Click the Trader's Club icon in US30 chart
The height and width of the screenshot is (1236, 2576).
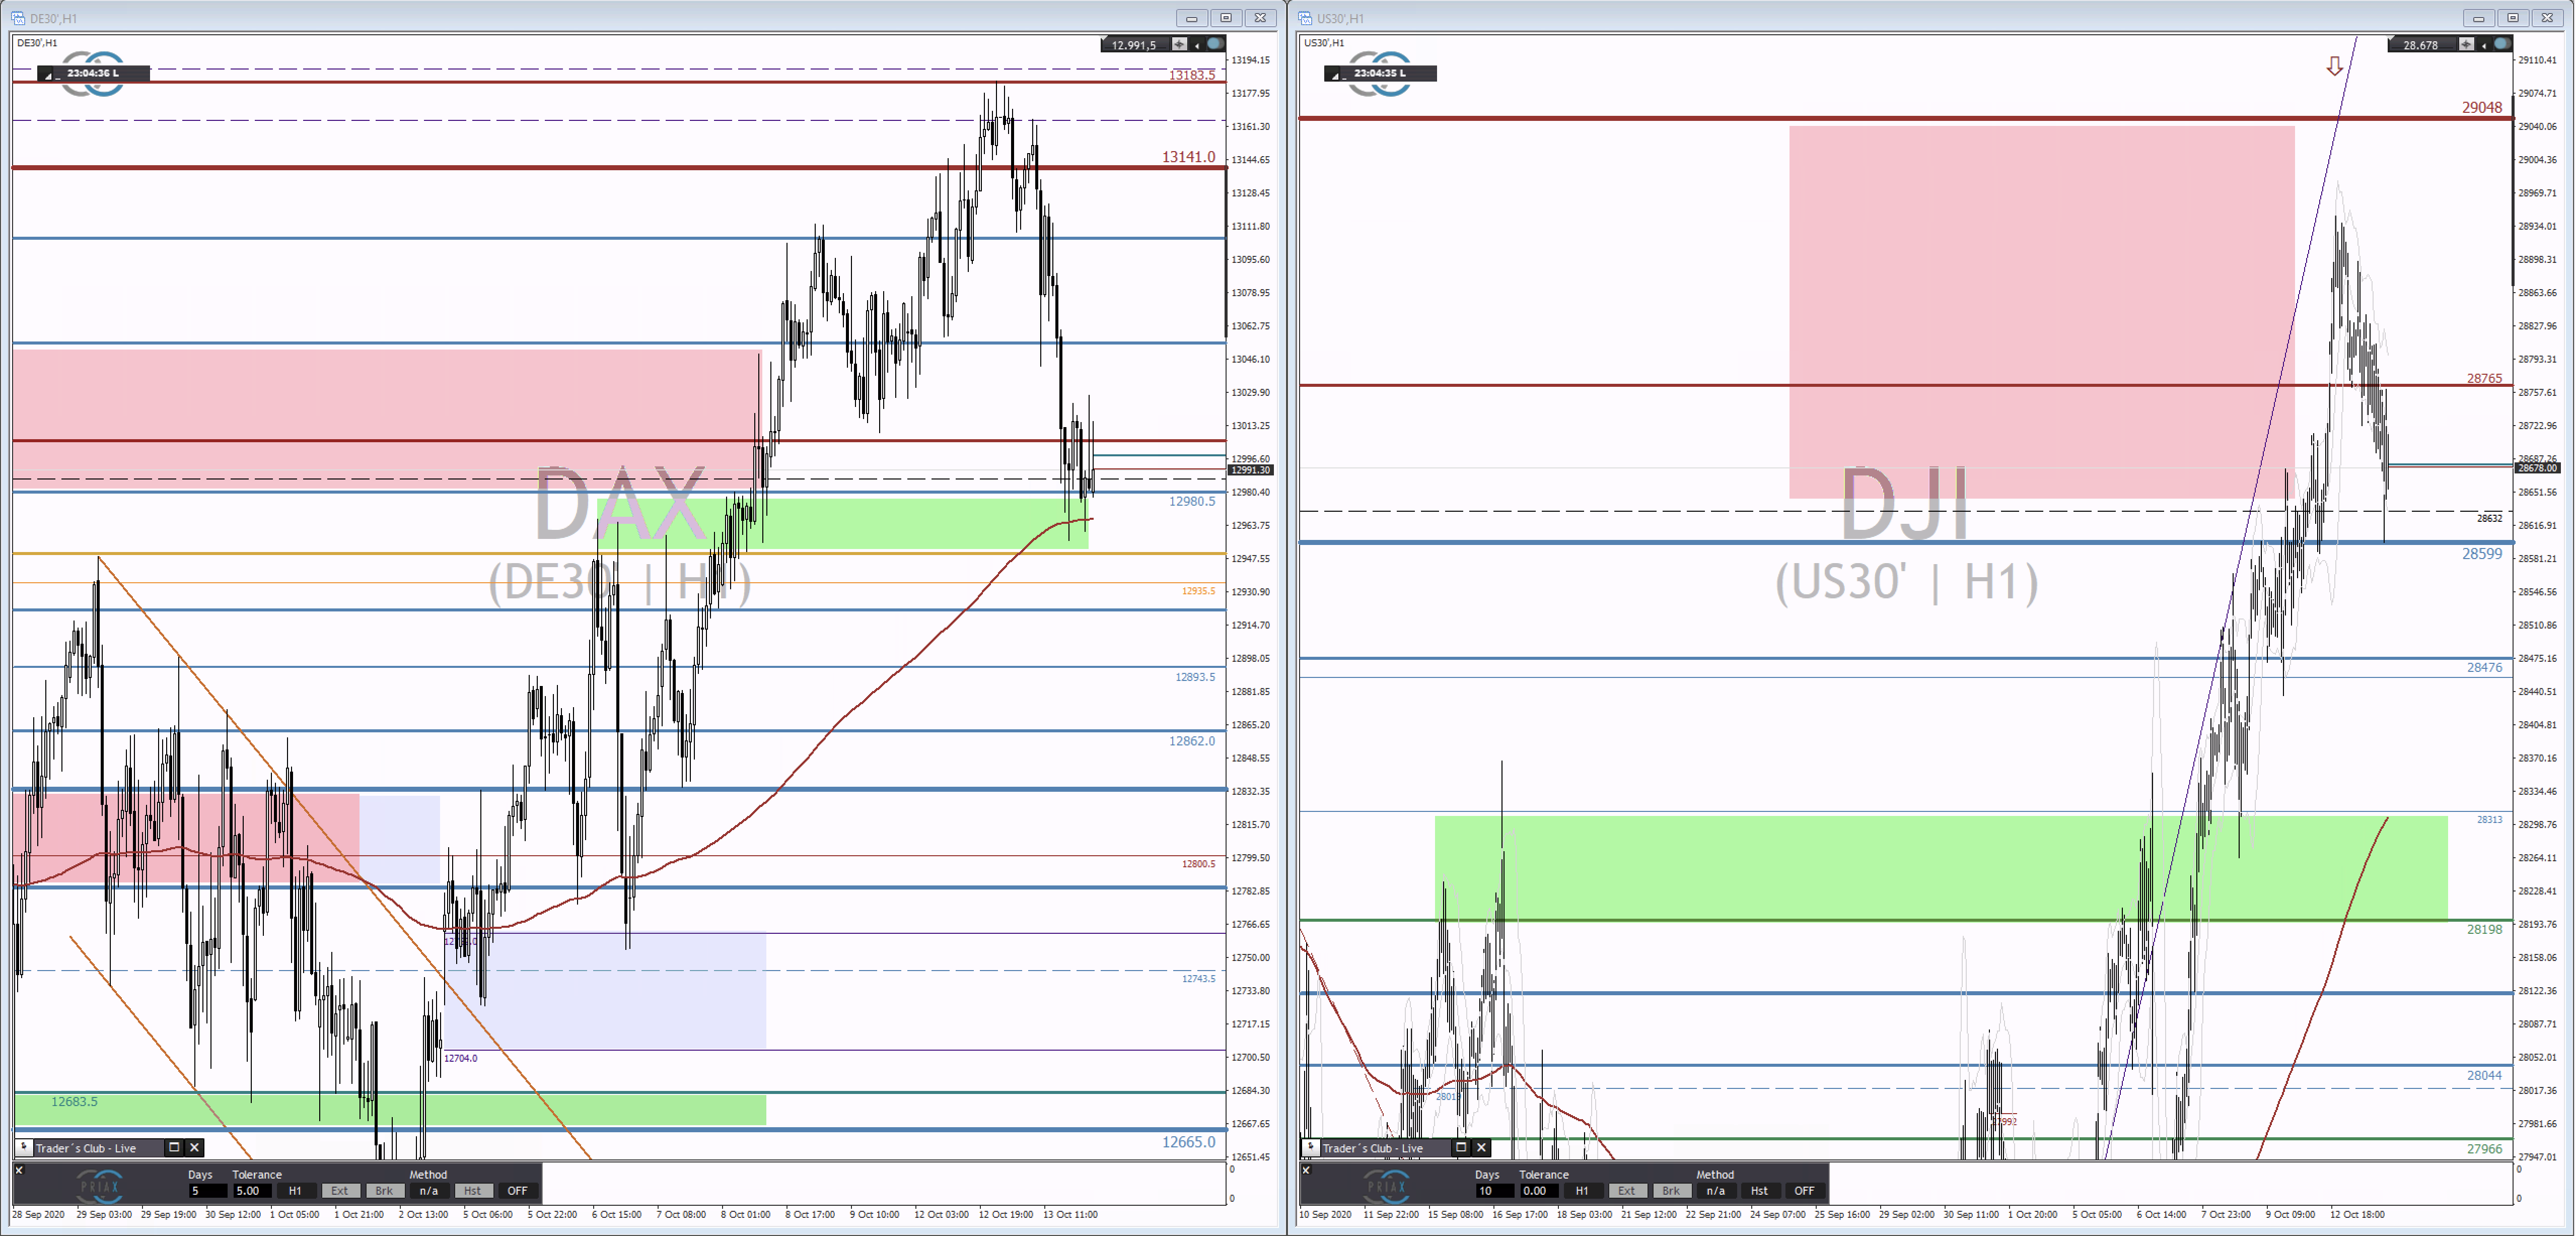coord(1311,1147)
